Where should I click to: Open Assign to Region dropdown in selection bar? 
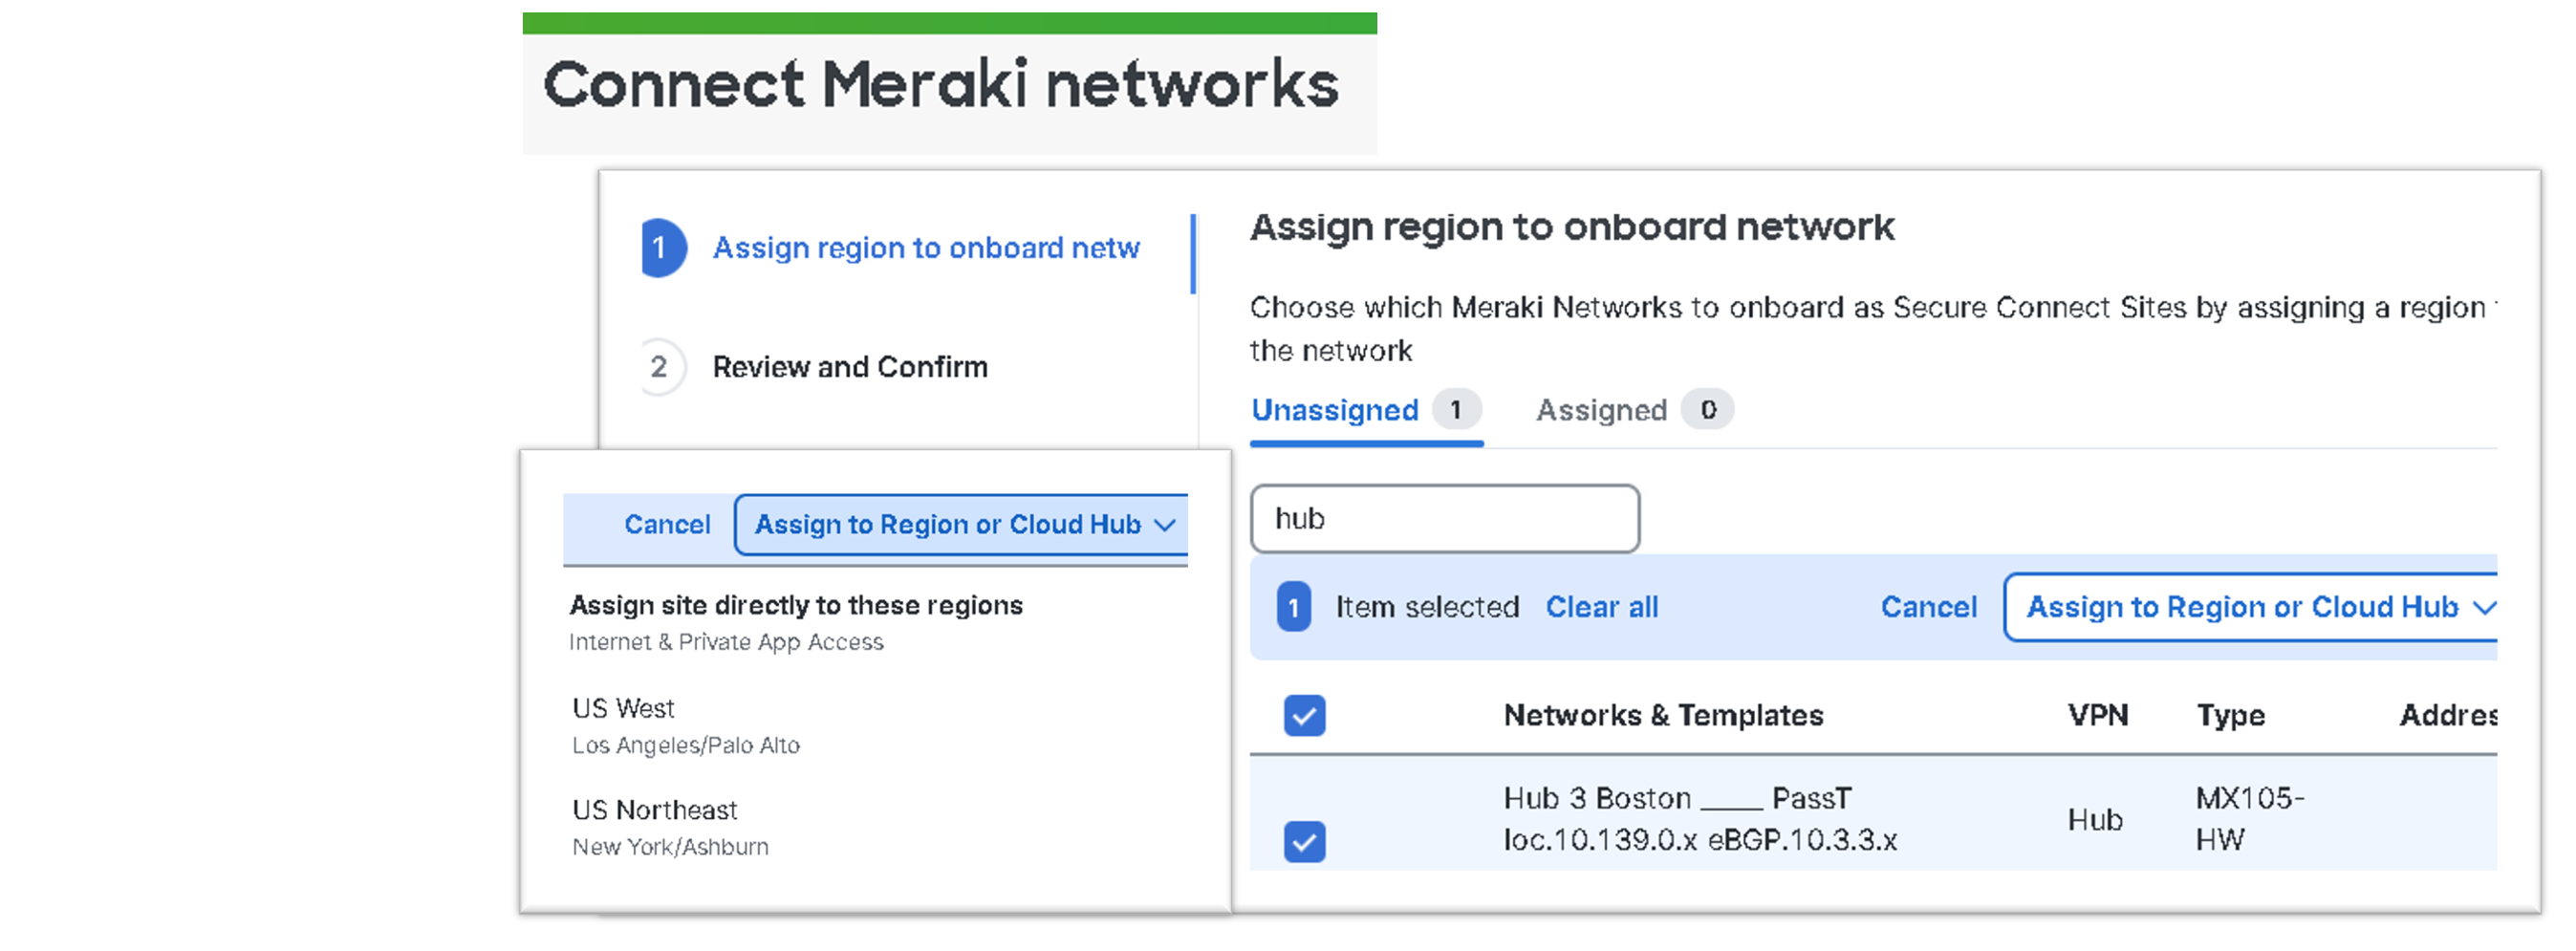pos(2250,607)
